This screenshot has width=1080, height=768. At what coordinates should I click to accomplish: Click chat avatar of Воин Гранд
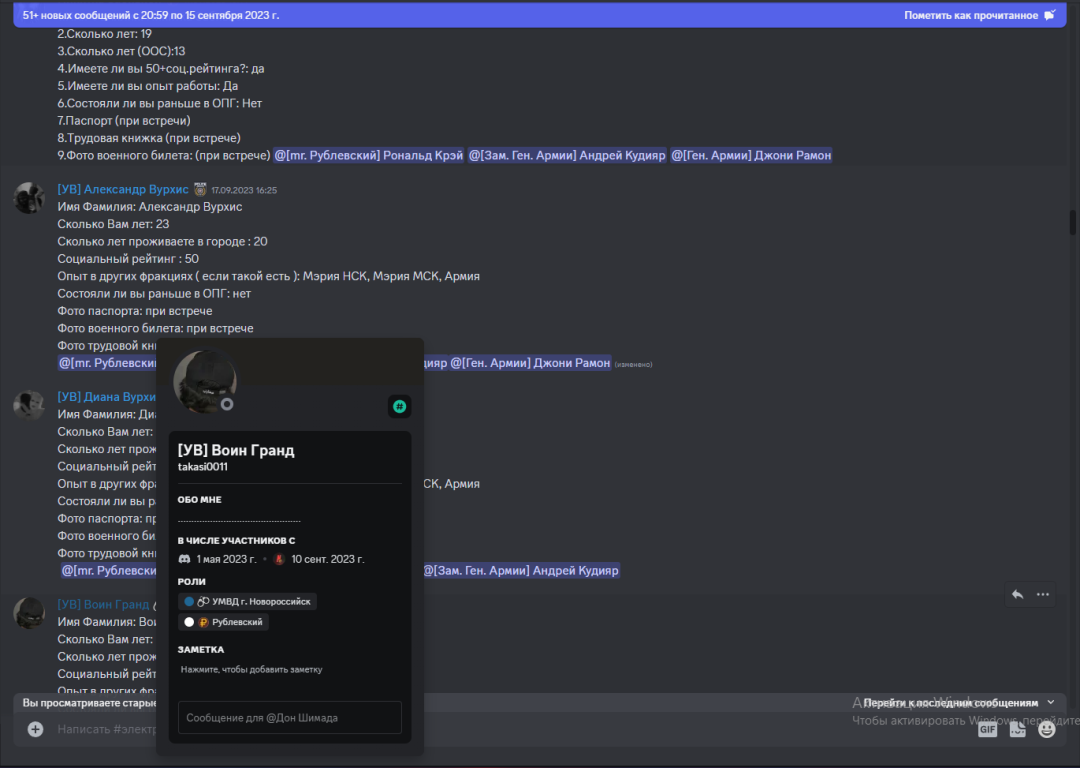coord(29,613)
